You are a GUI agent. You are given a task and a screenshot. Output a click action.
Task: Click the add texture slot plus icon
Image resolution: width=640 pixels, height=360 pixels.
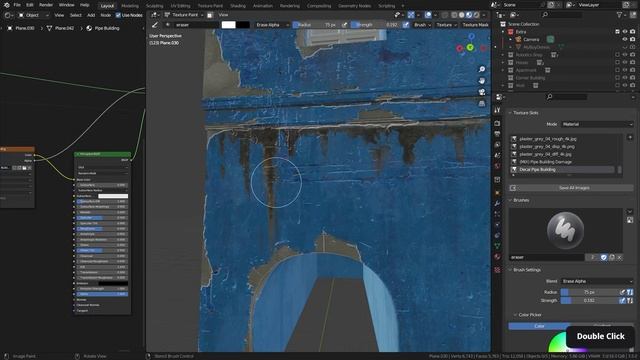630,138
